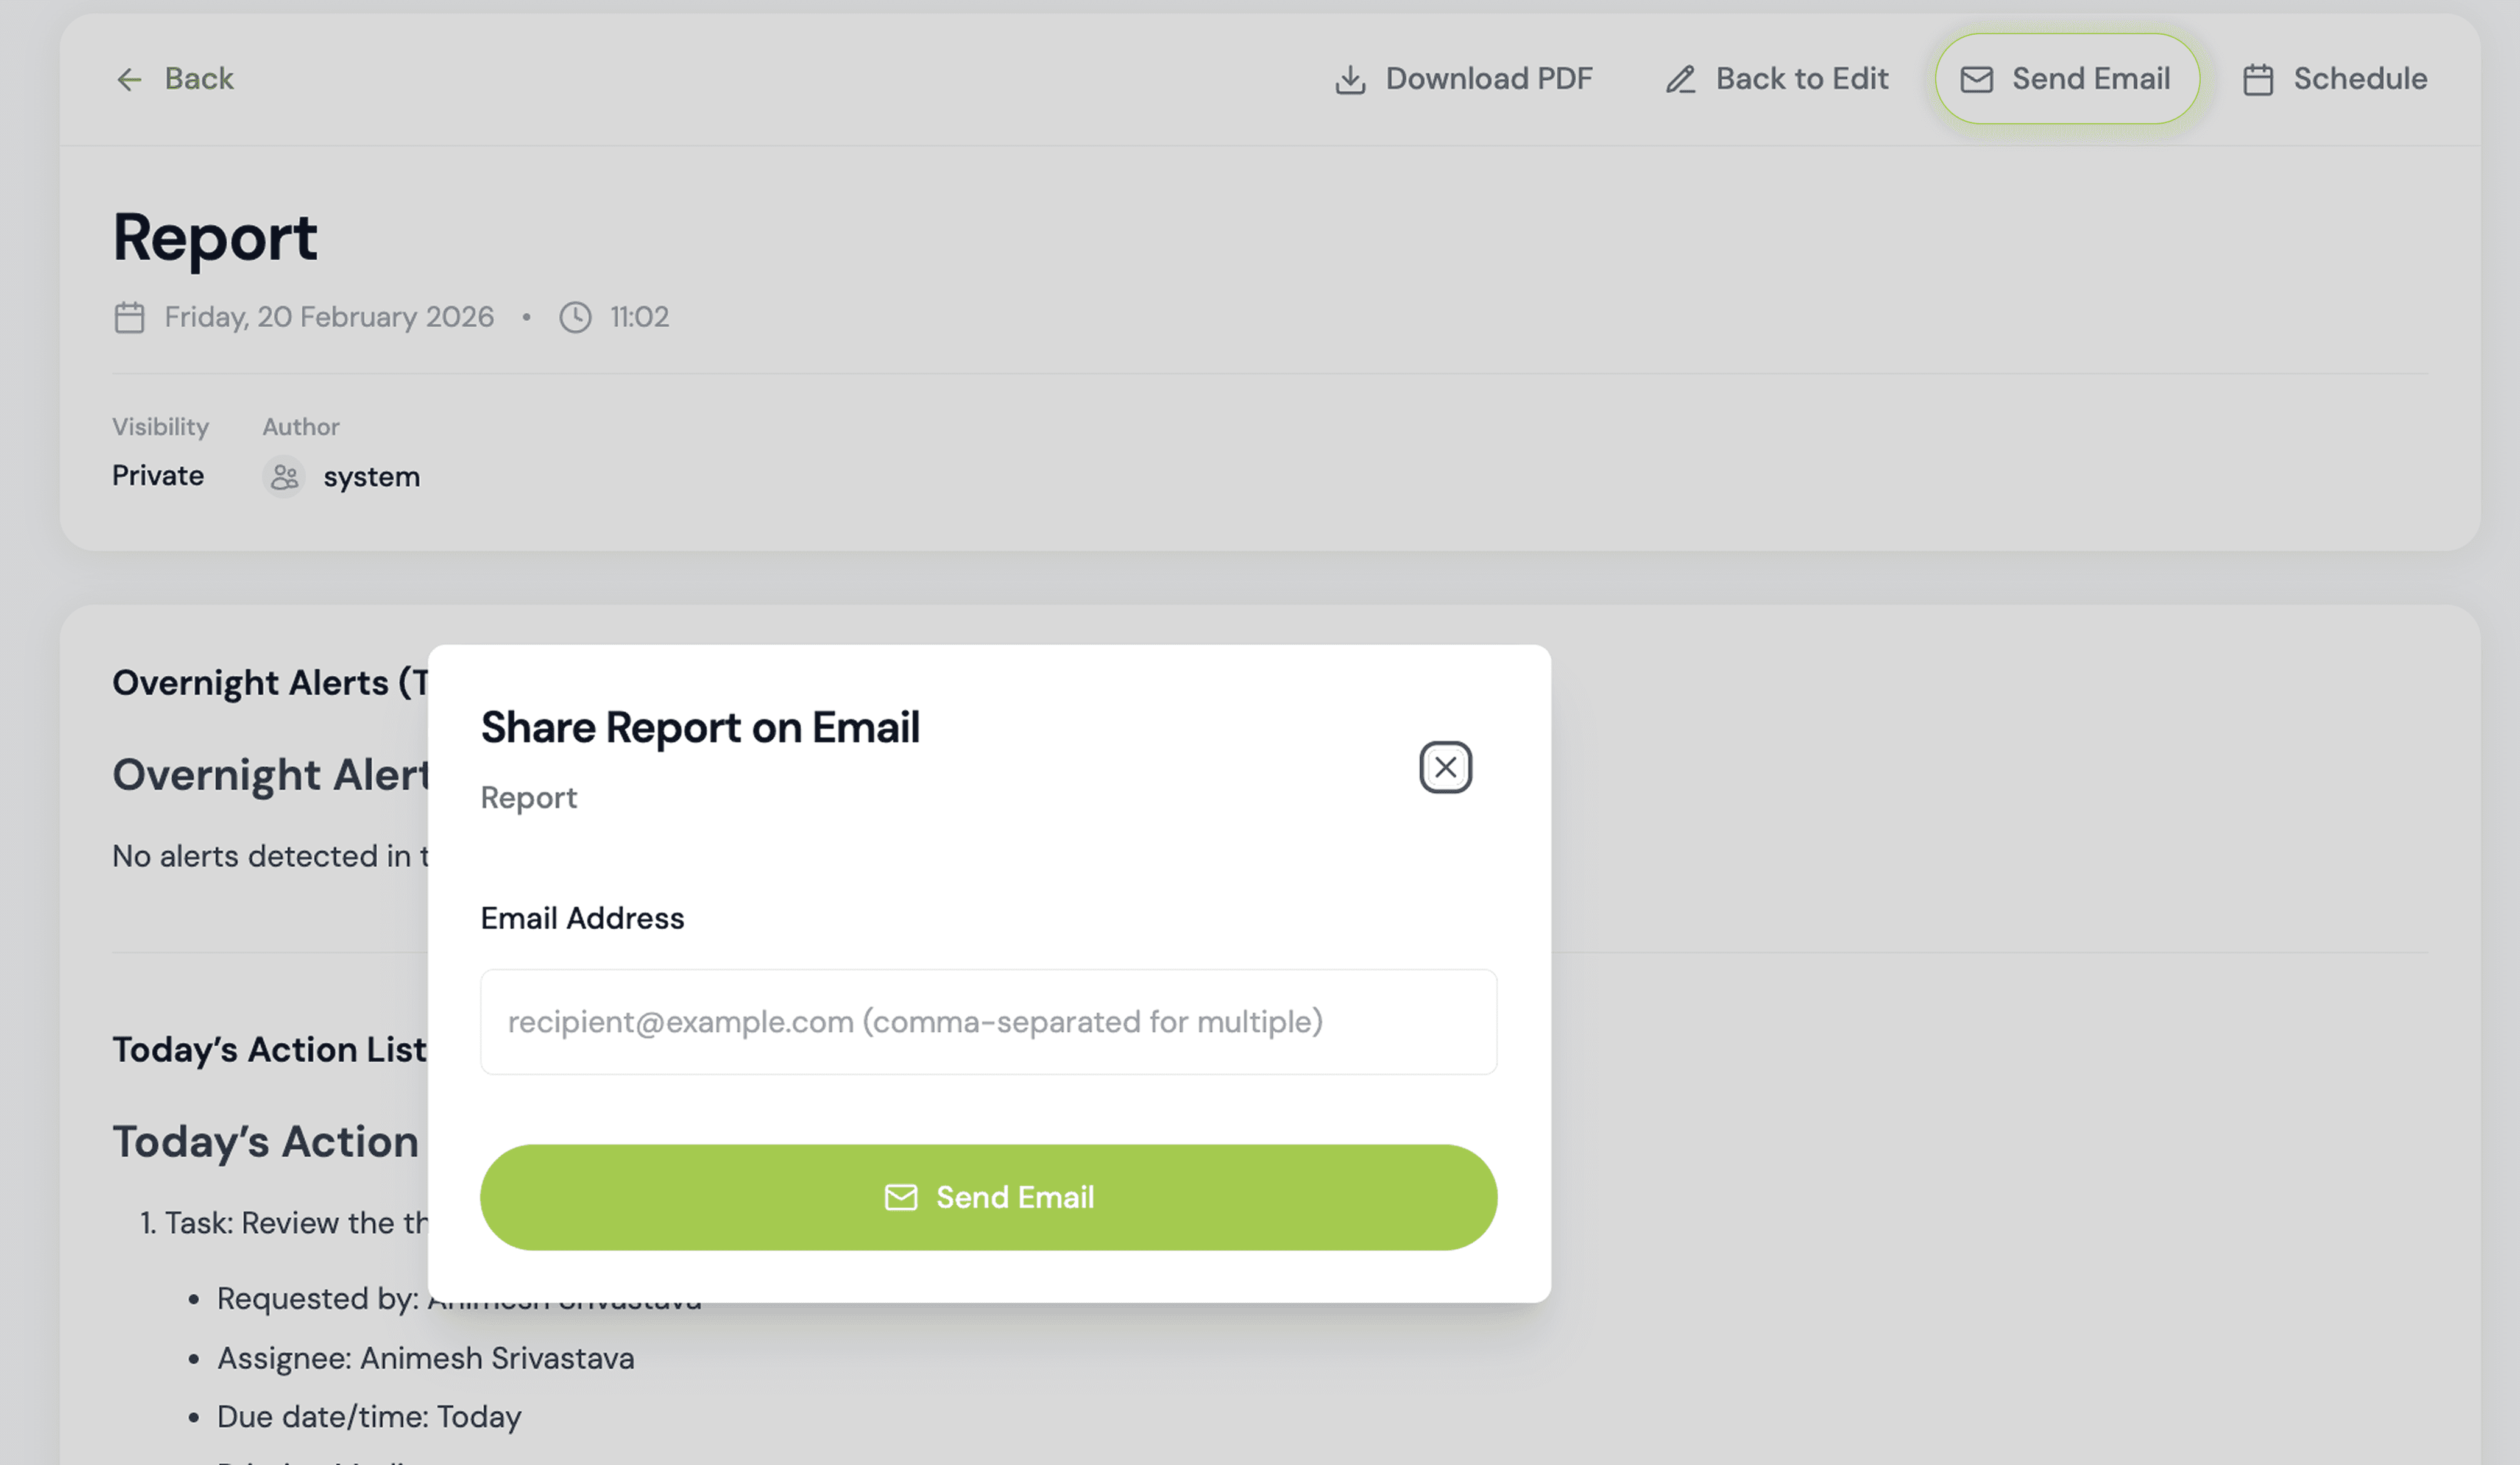Click the calendar icon beside Schedule
This screenshot has width=2520, height=1465.
pyautogui.click(x=2257, y=79)
